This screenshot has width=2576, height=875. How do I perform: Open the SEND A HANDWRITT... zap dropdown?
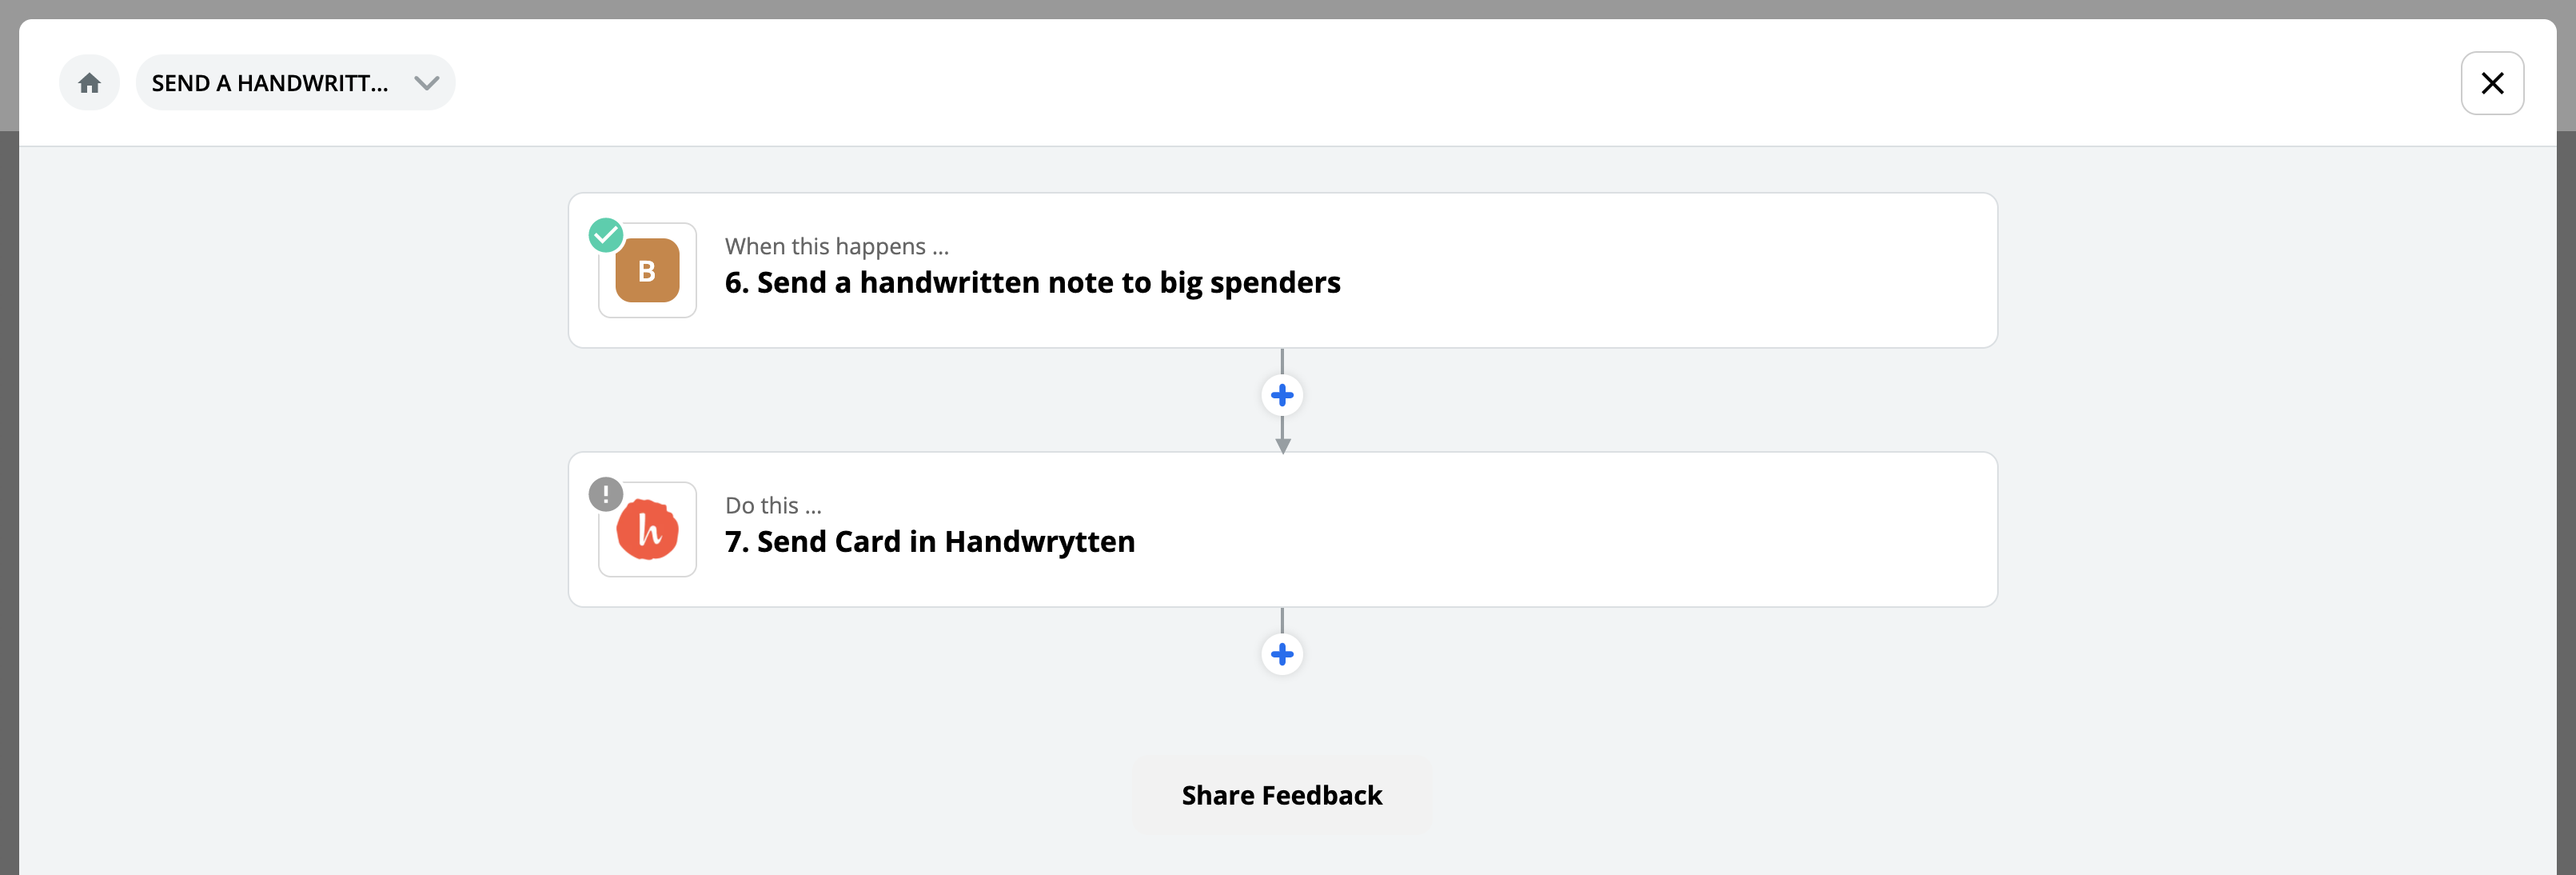pos(295,83)
